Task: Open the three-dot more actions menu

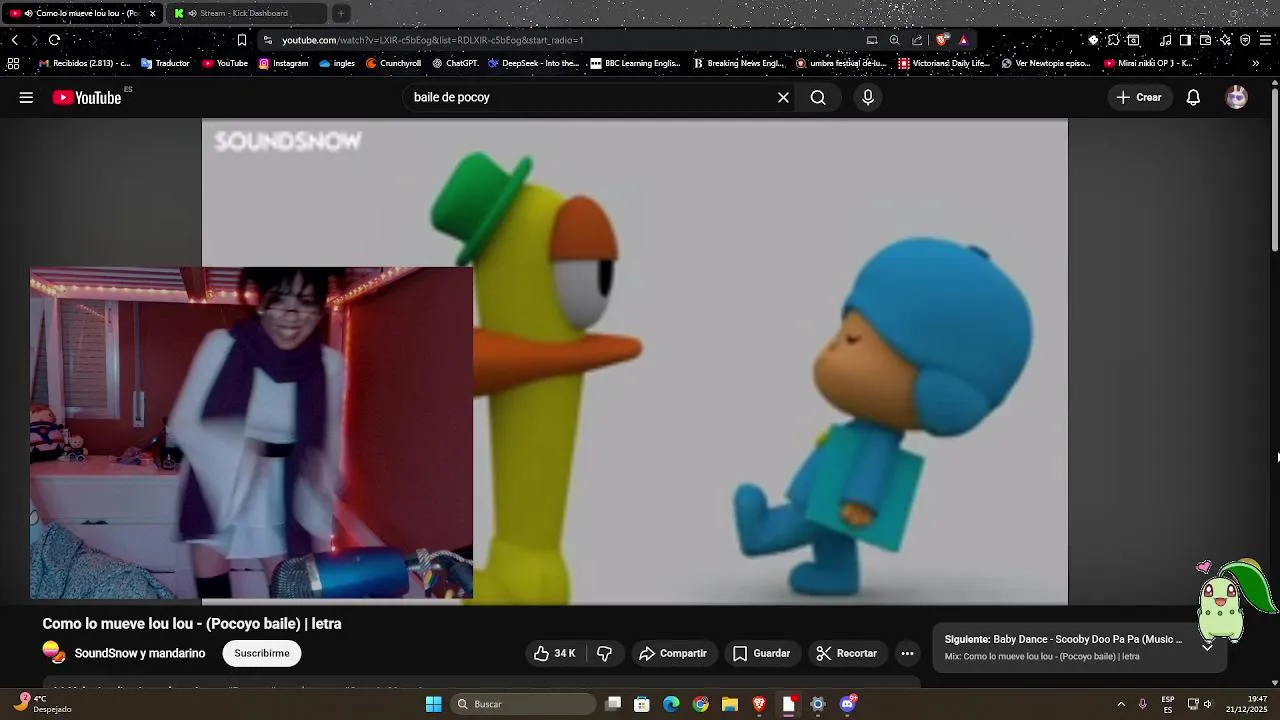Action: click(x=907, y=653)
